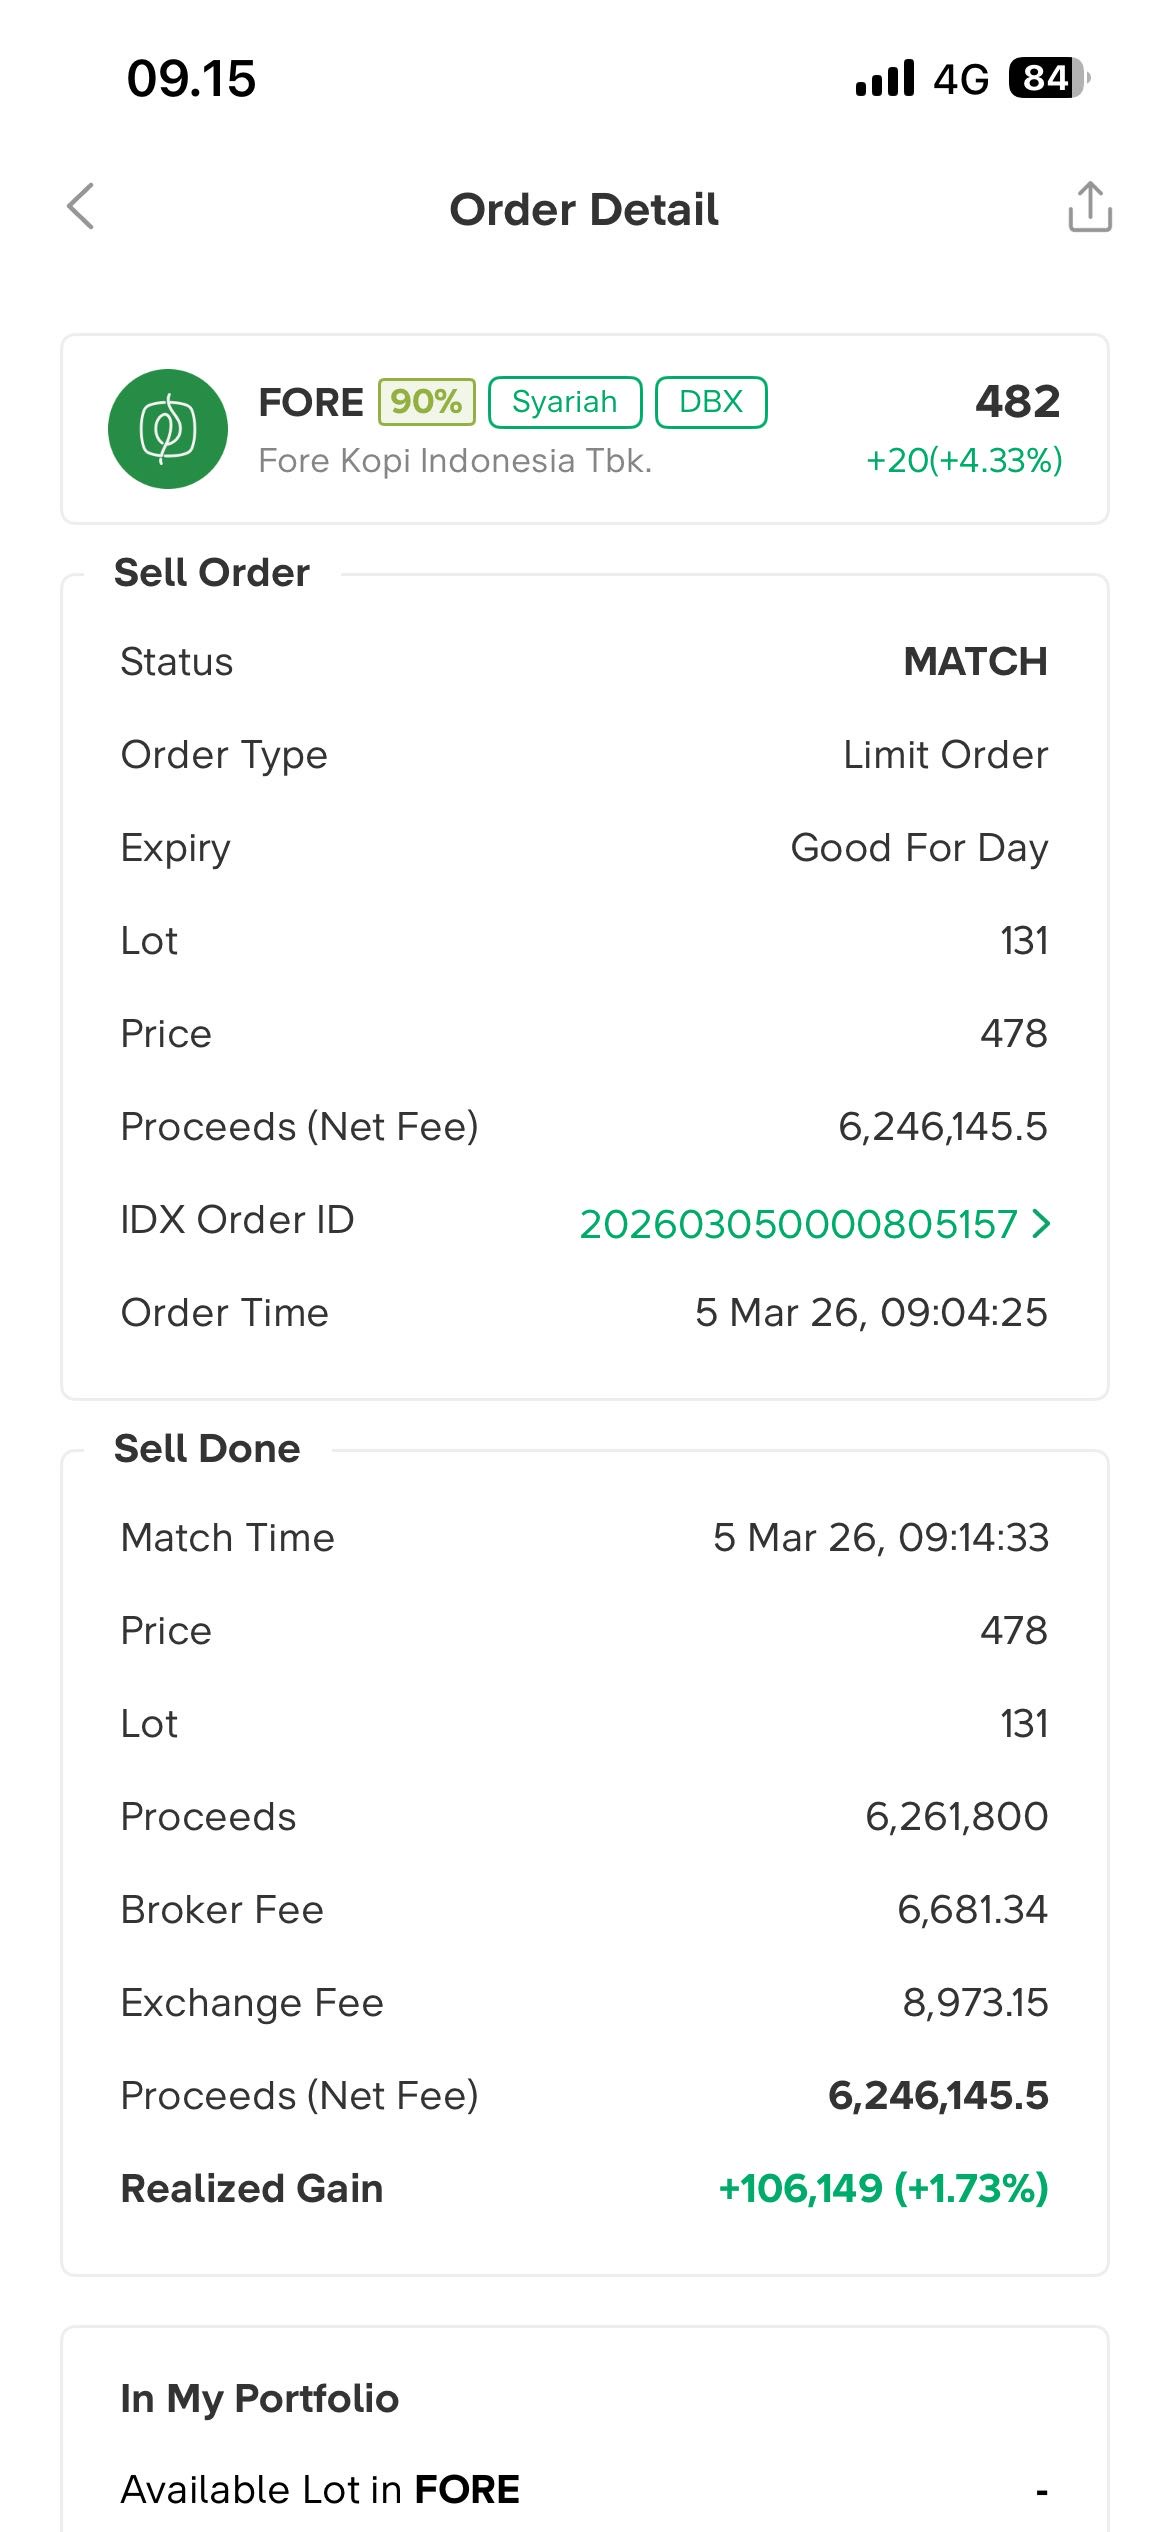Tap the DBX tag

click(711, 402)
